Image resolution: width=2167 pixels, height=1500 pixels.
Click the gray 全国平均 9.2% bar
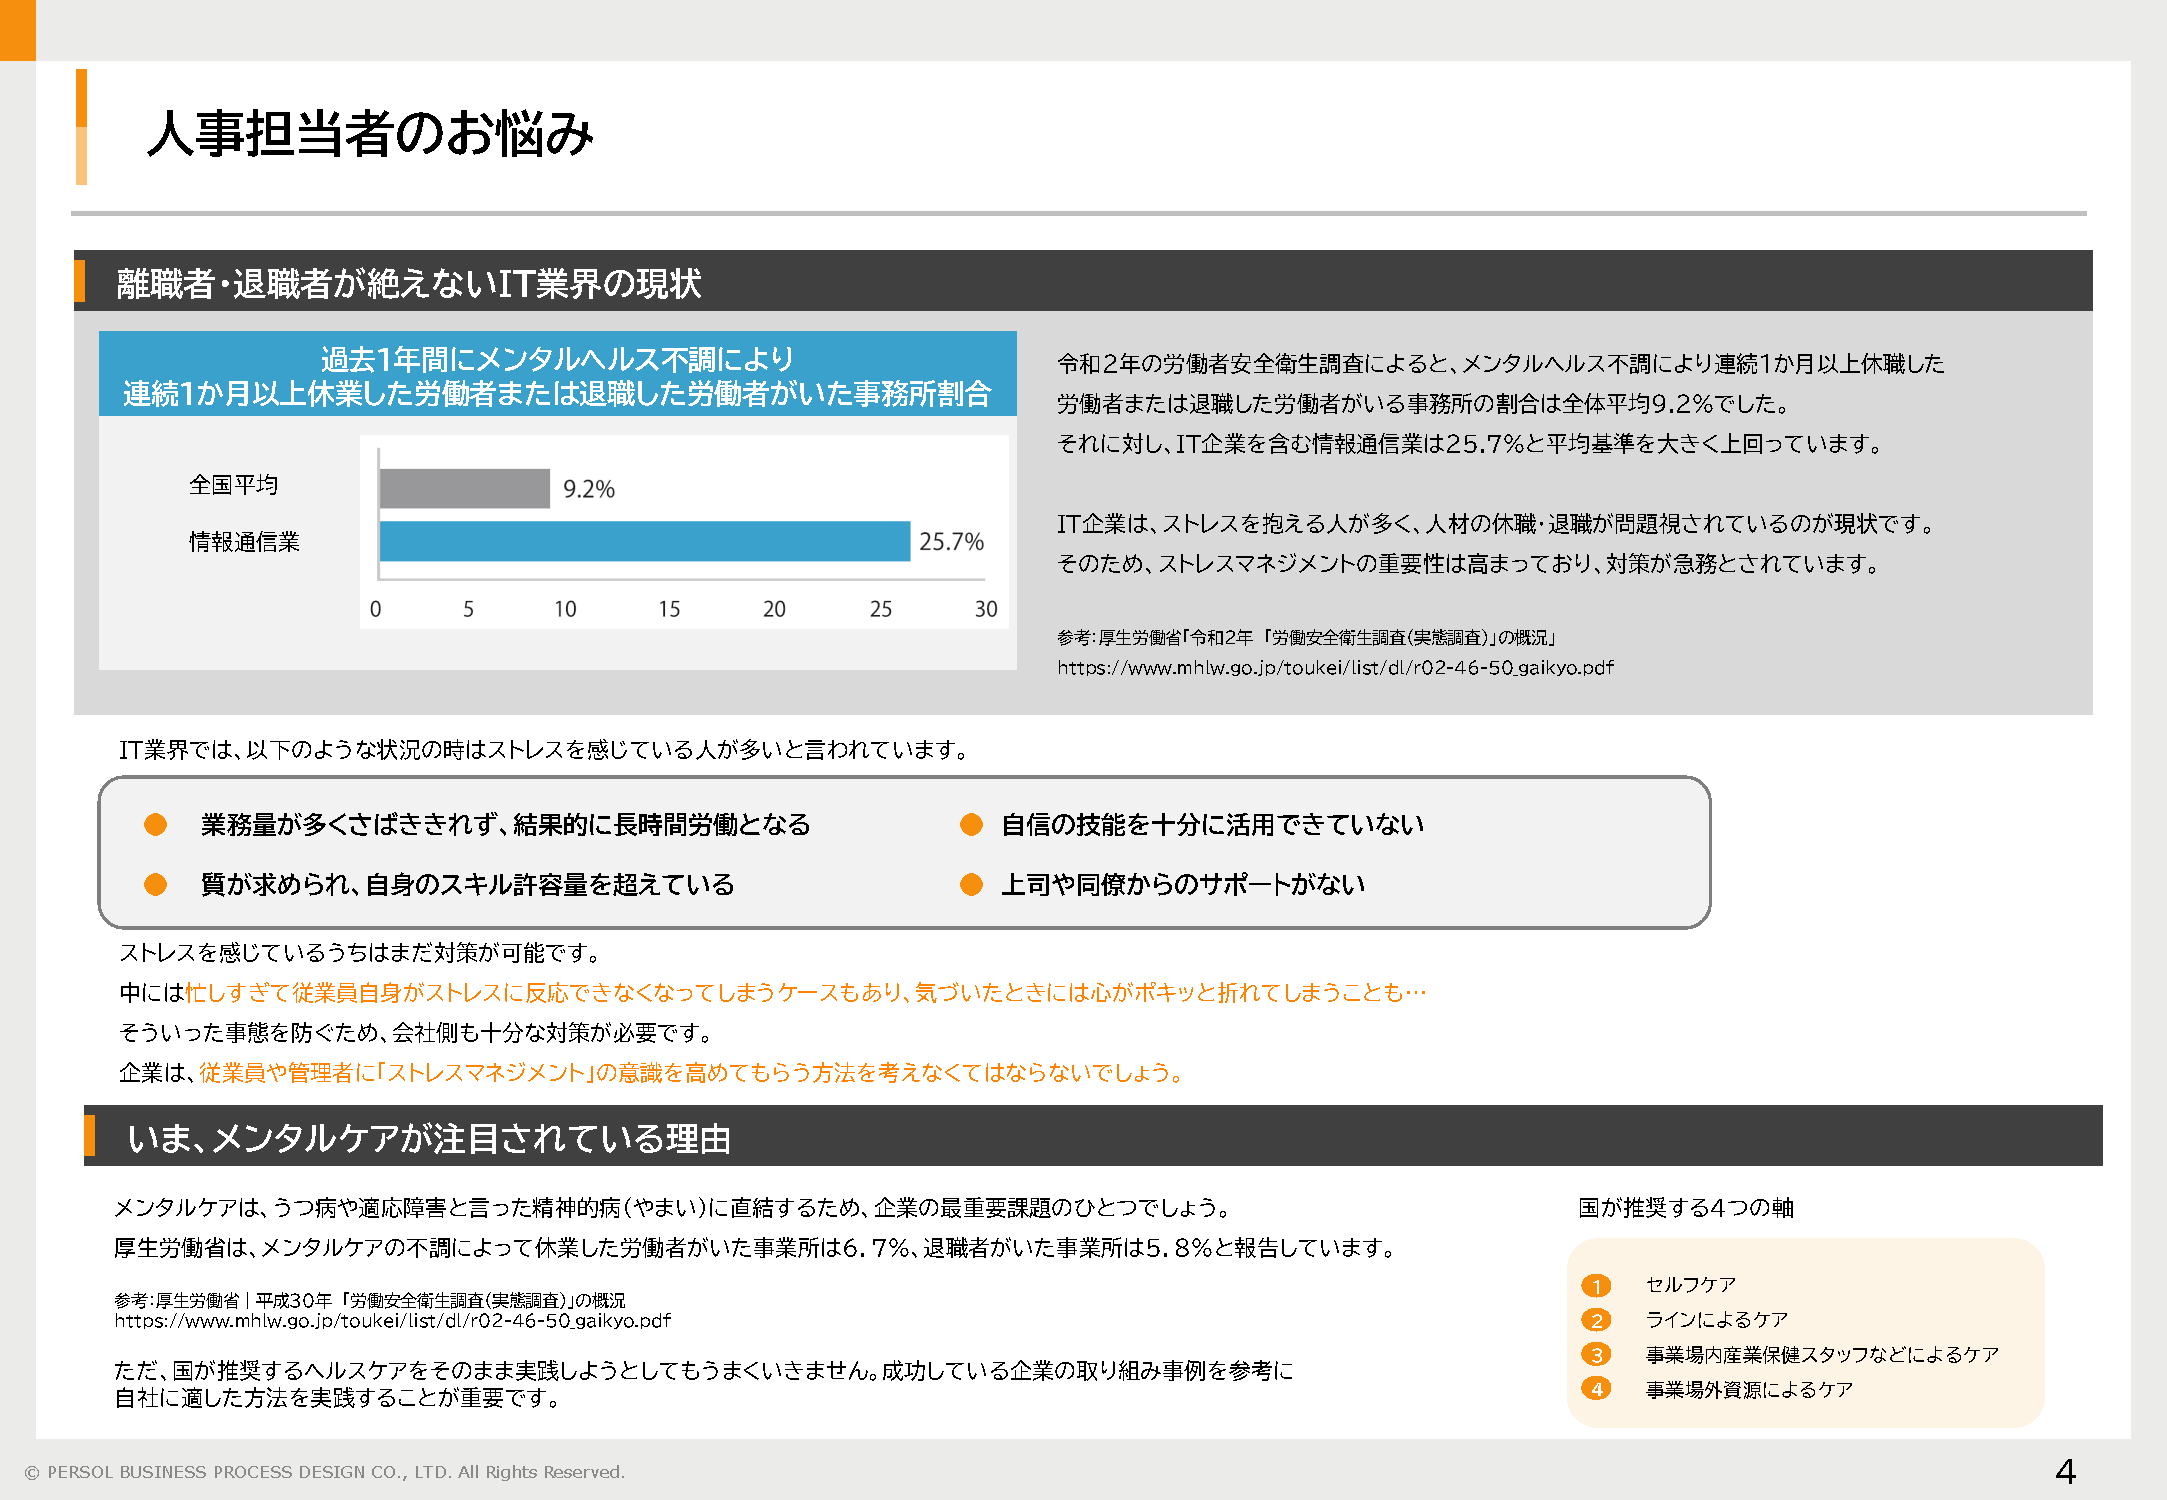[x=464, y=489]
